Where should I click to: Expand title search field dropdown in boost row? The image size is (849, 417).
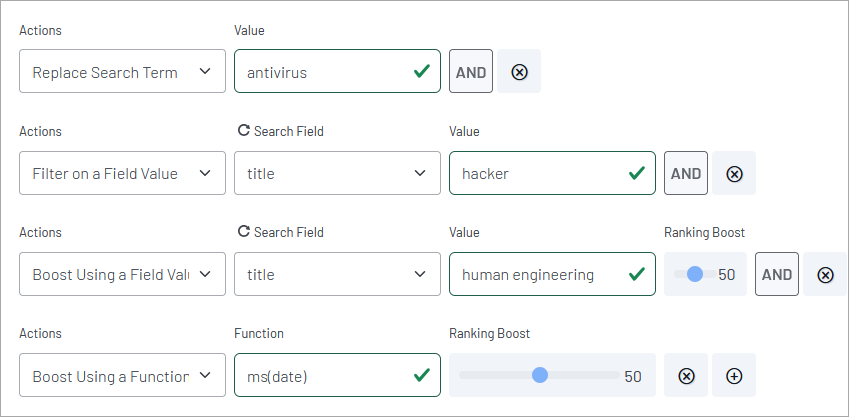[x=337, y=274]
